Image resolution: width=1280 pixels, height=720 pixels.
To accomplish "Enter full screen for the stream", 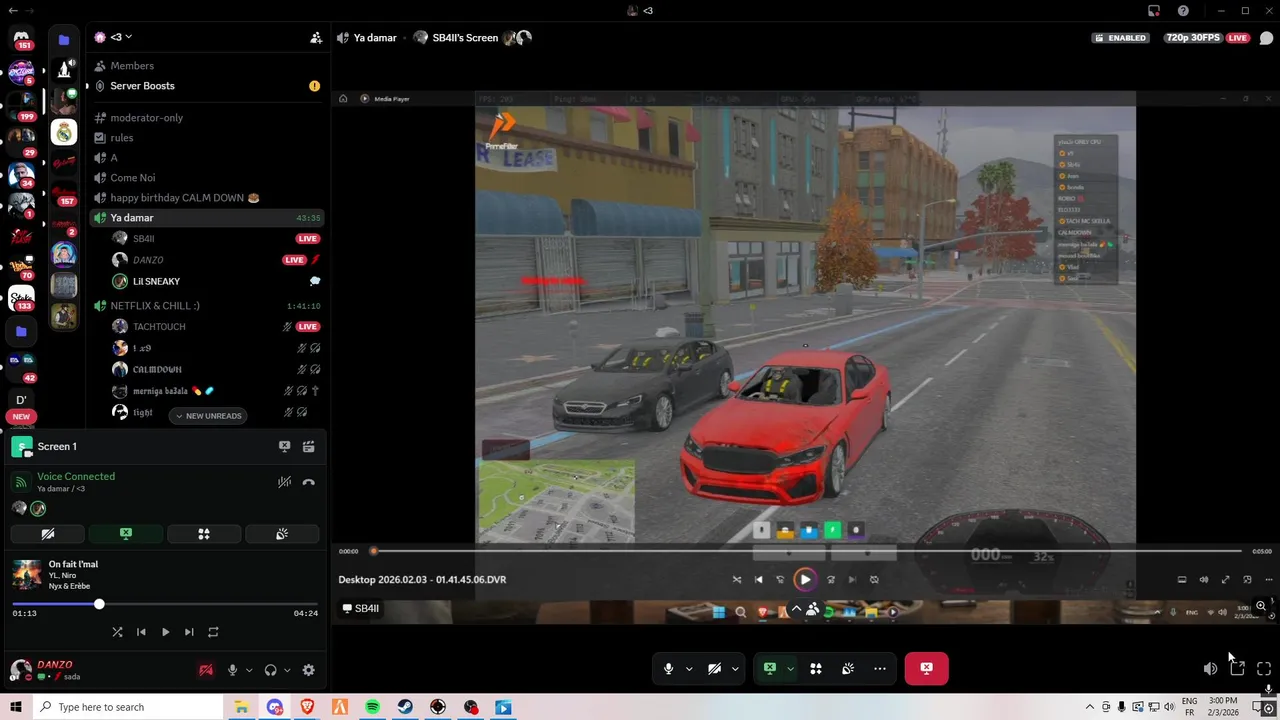I will 1264,669.
